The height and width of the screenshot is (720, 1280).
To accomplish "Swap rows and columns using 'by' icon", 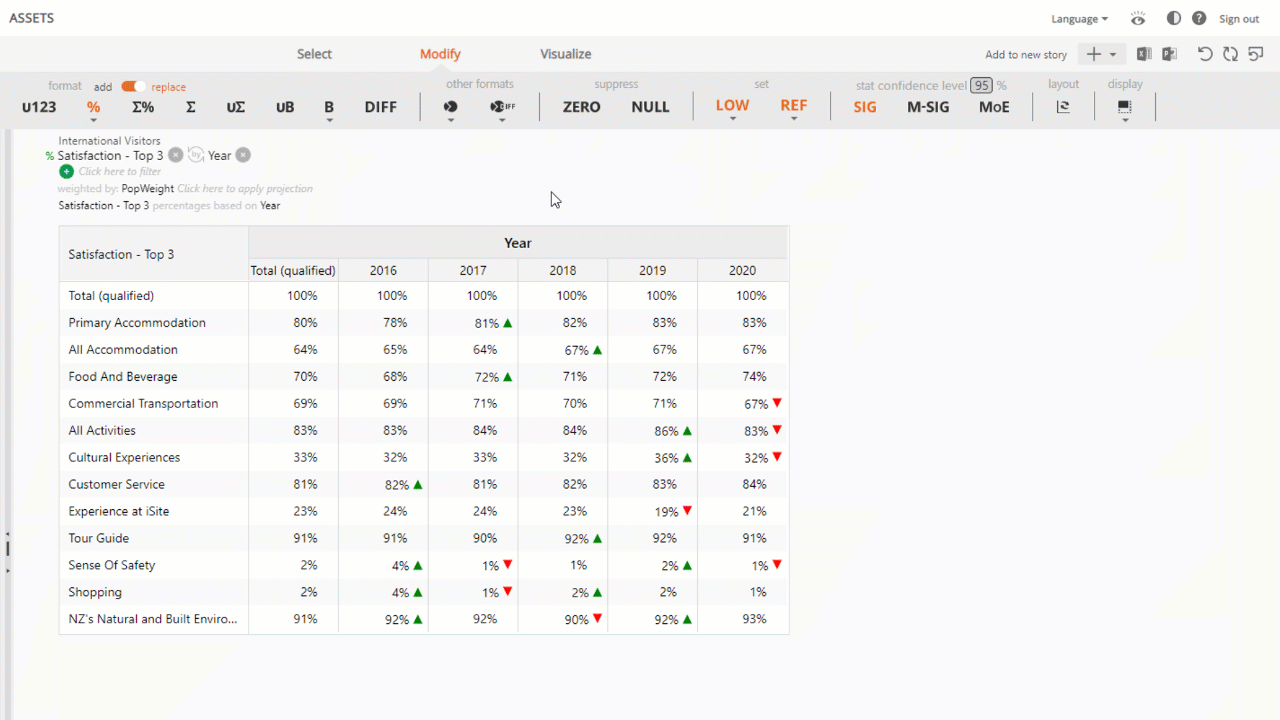I will point(196,155).
